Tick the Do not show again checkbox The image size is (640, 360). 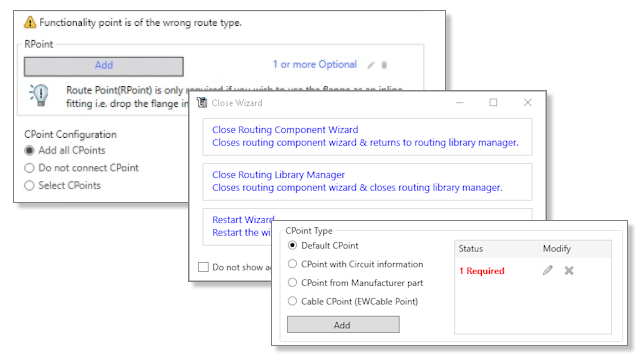click(x=203, y=267)
